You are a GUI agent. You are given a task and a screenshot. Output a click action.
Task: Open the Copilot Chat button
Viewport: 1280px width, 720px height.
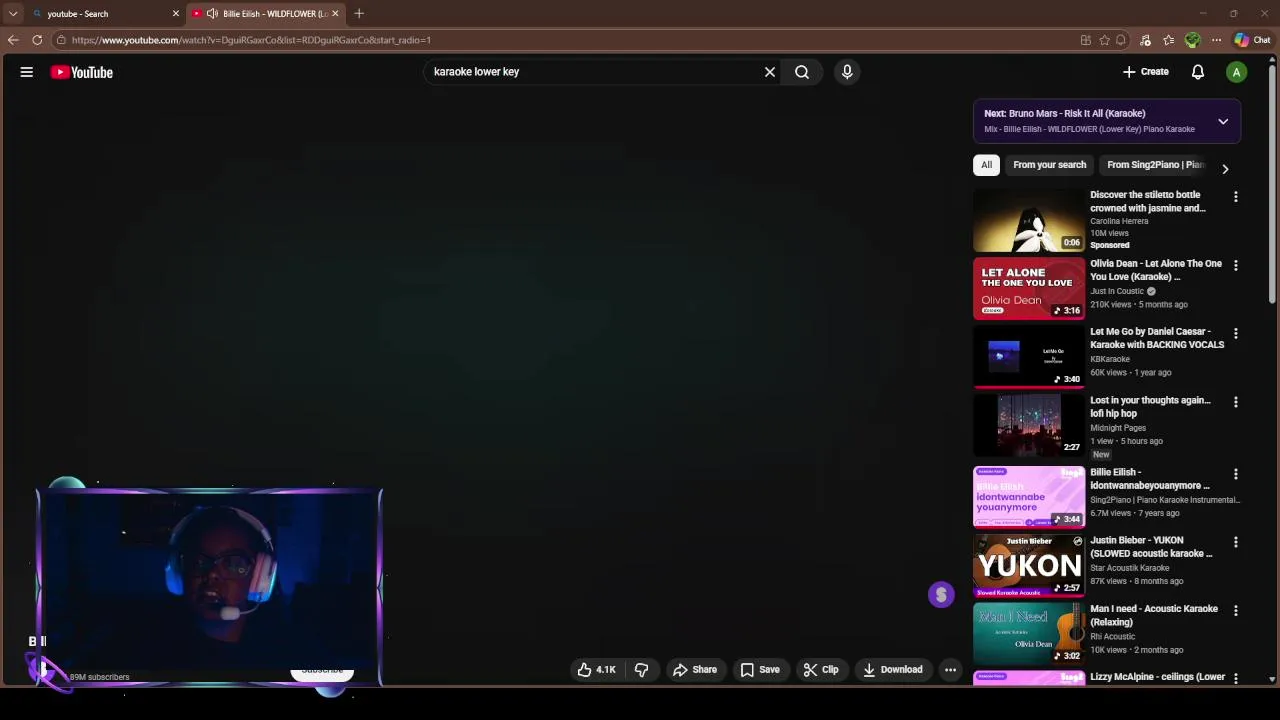(x=1252, y=40)
